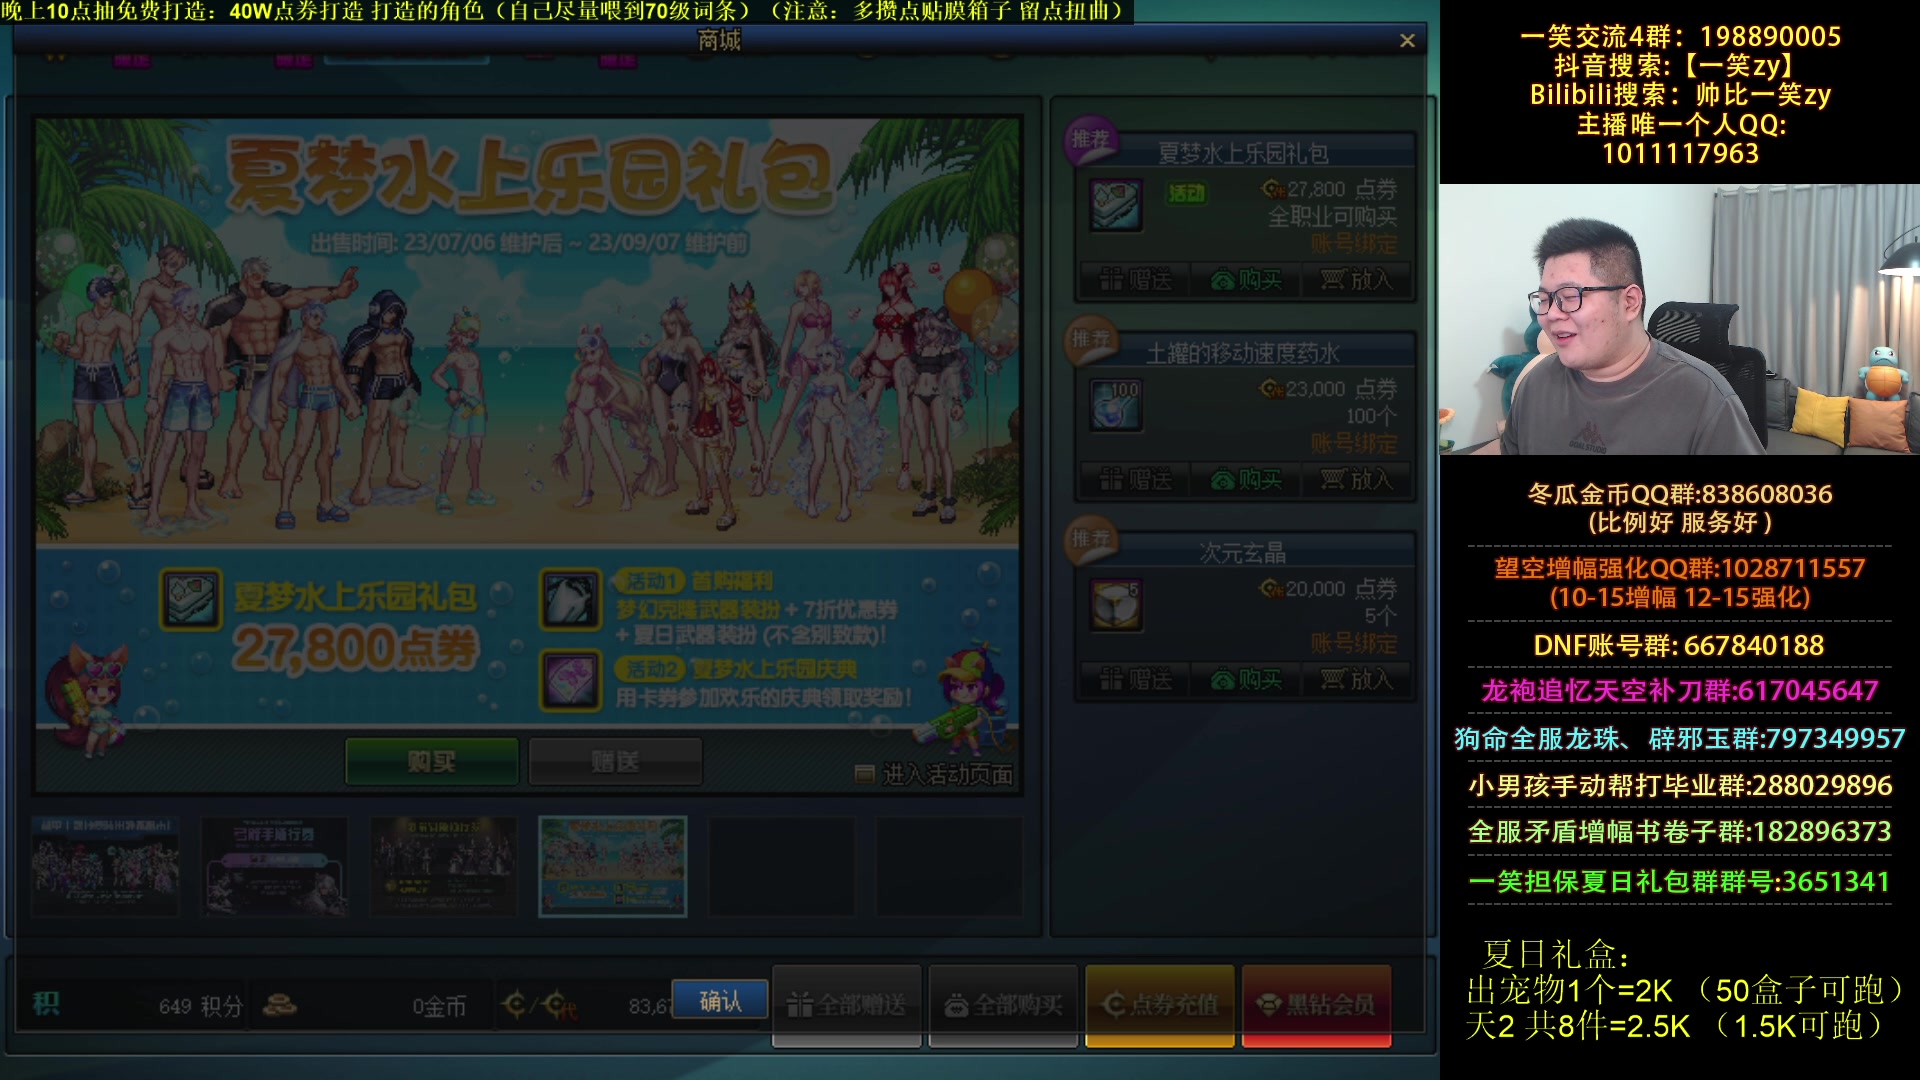The image size is (1920, 1080).
Task: Select the second banner thumbnail 已经手排行榜
Action: 274,867
